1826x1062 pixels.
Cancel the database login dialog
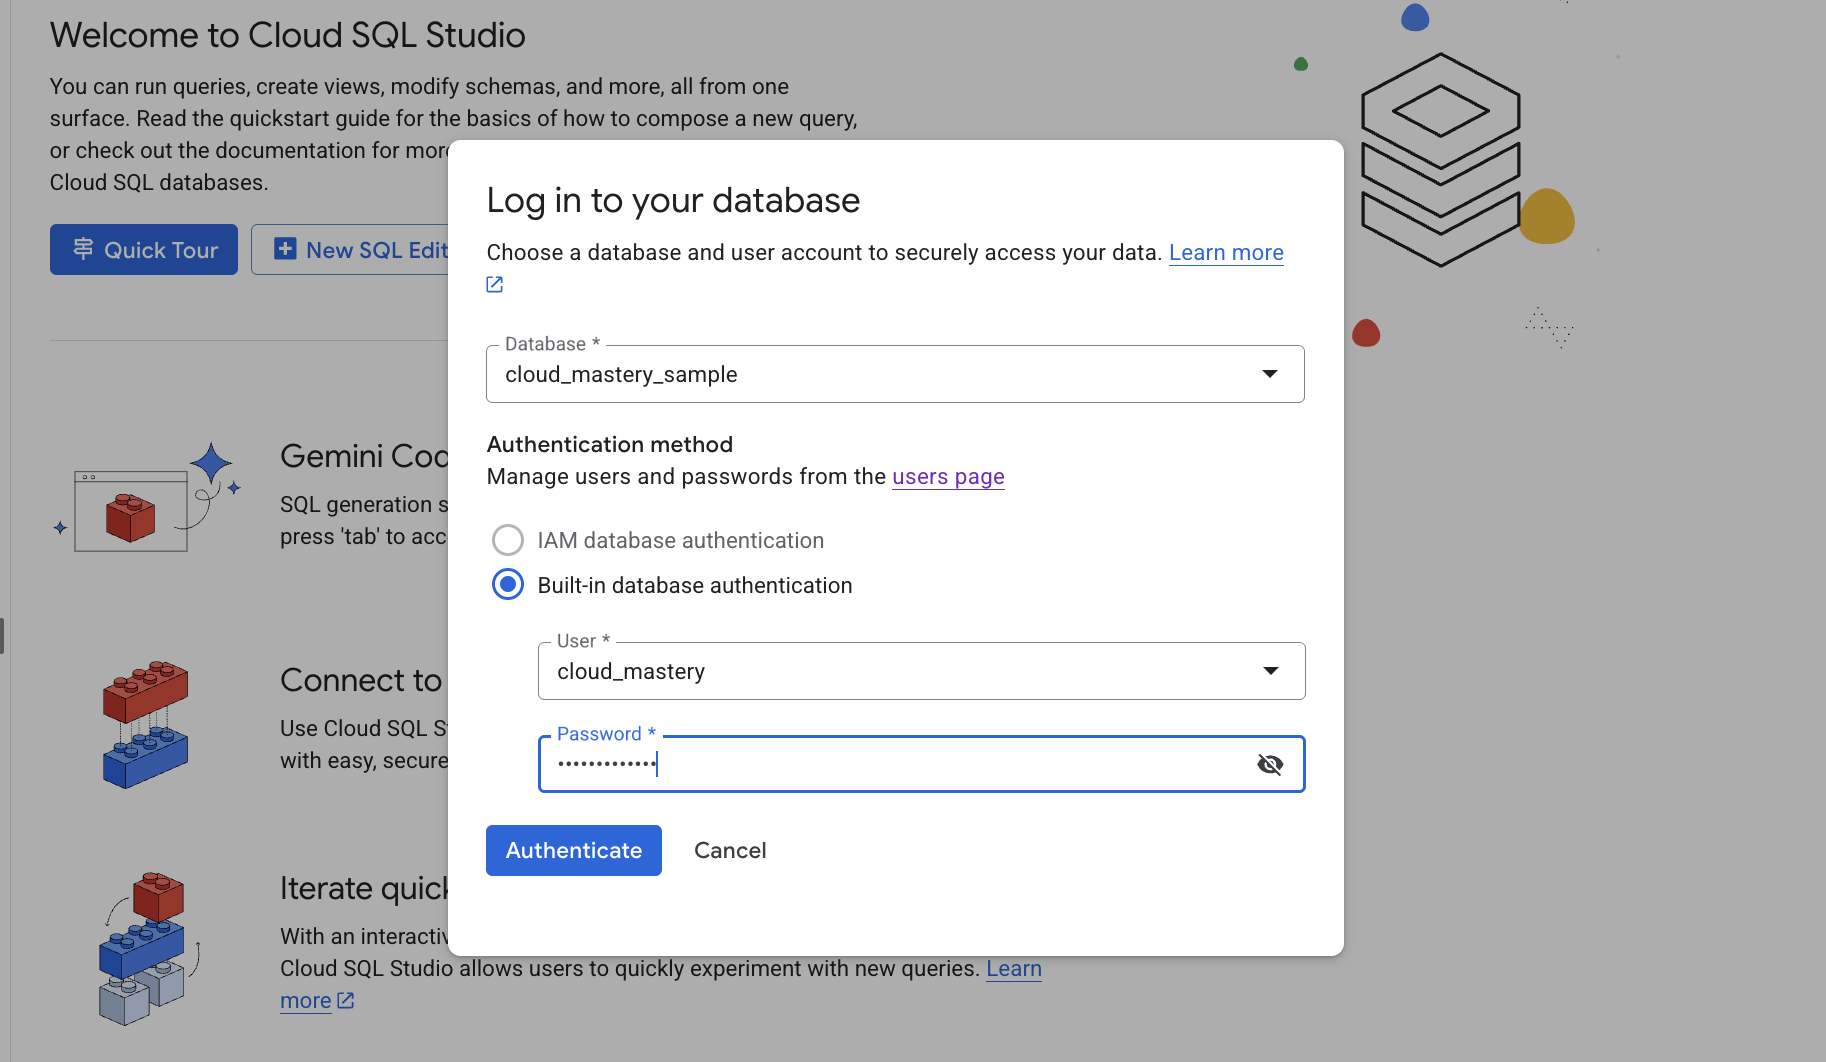[730, 850]
